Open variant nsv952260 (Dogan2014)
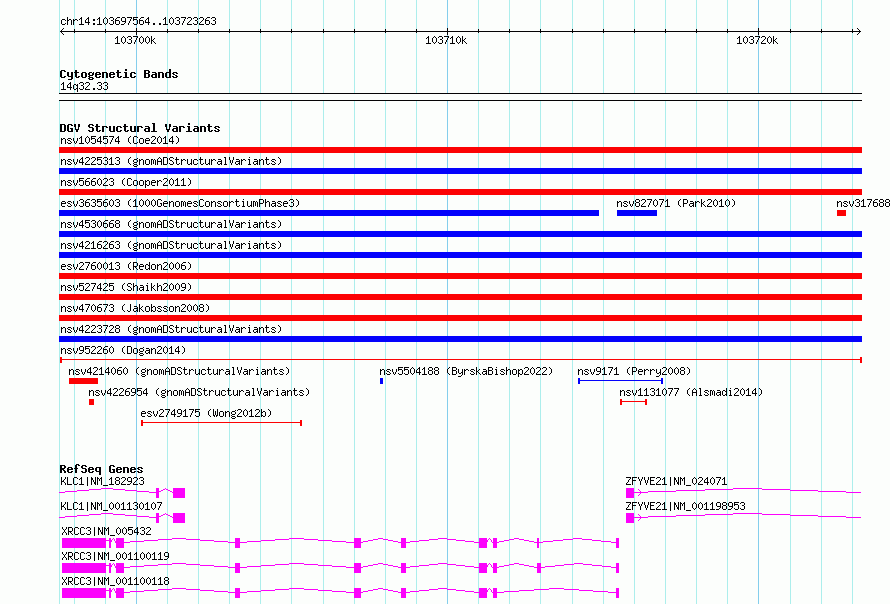890x604 pixels. pos(123,350)
